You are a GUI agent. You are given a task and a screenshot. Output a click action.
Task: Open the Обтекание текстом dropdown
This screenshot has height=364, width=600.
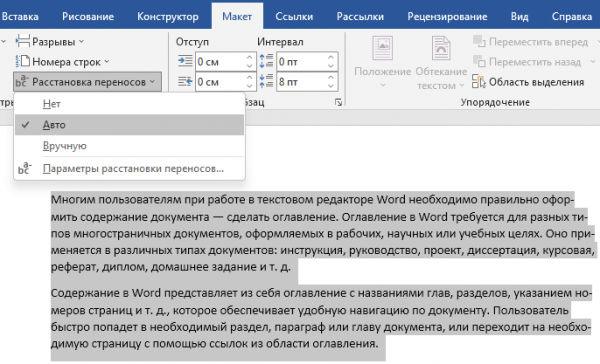441,62
